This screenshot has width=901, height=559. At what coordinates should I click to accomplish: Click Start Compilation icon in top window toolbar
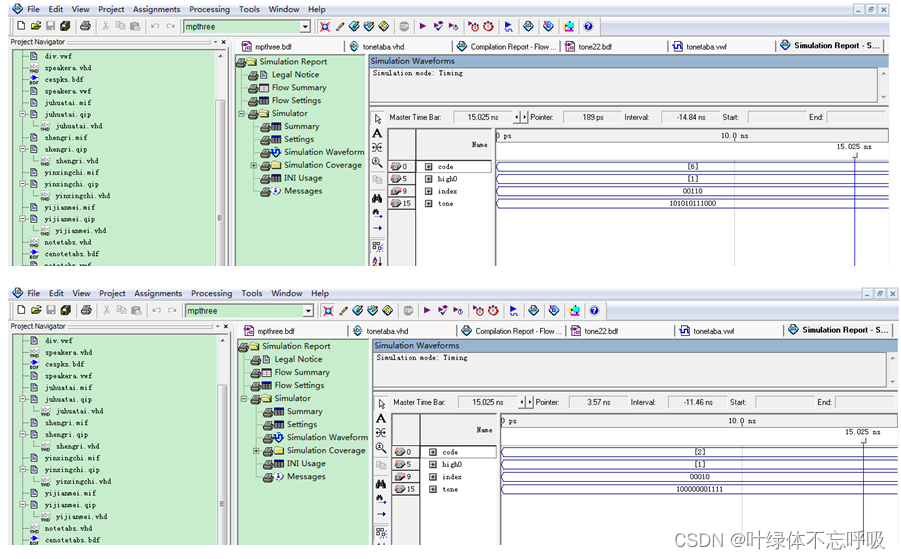pyautogui.click(x=423, y=26)
